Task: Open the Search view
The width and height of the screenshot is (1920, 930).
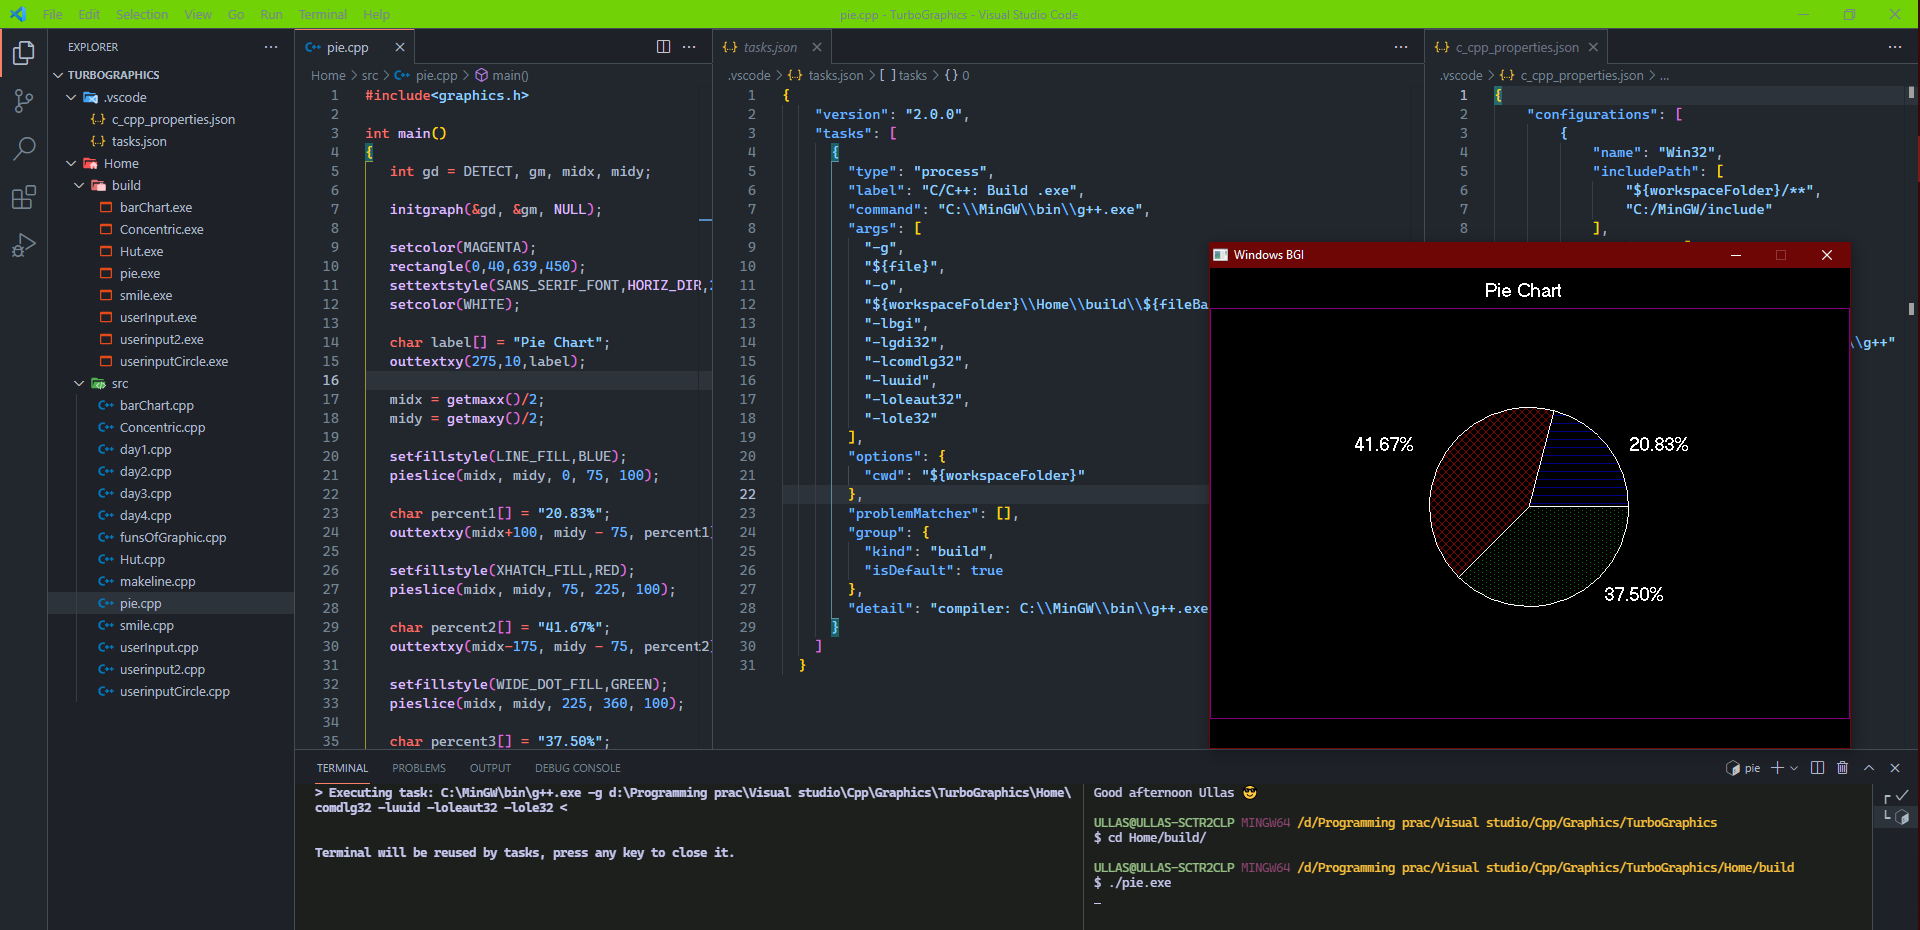Action: [23, 149]
